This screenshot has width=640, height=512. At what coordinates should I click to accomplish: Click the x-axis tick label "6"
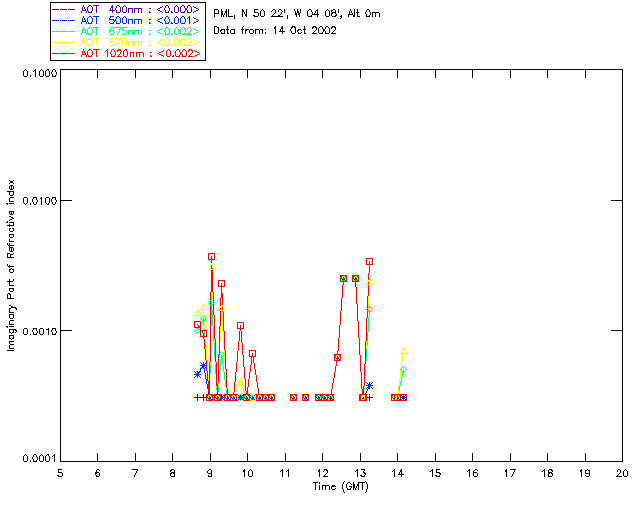pos(98,473)
